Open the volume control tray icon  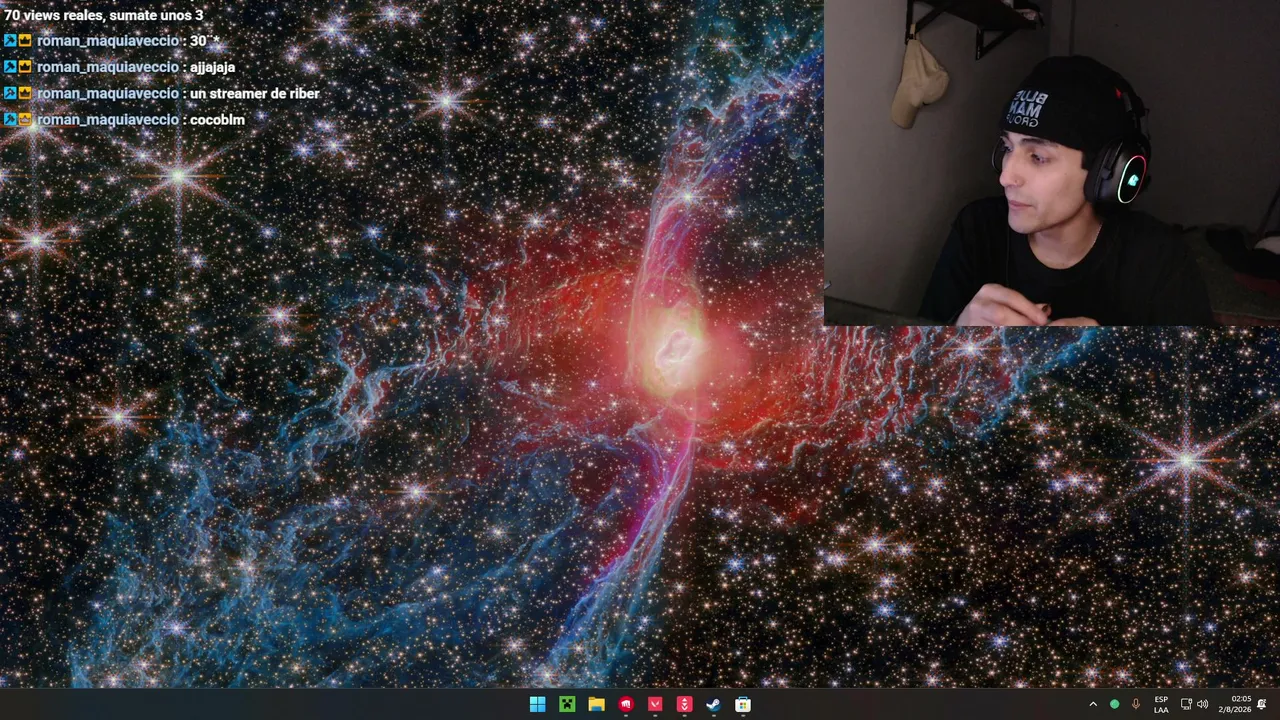[x=1202, y=705]
